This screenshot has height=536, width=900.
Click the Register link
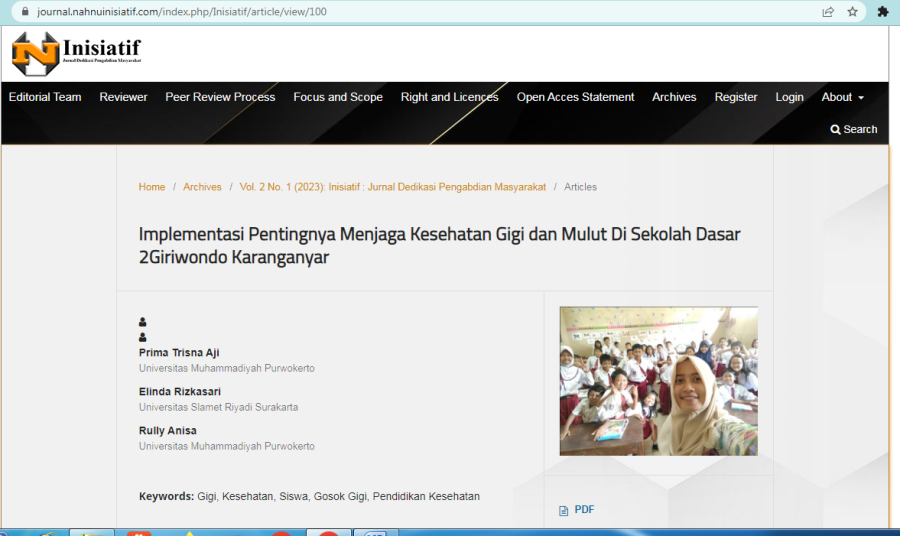pyautogui.click(x=736, y=97)
